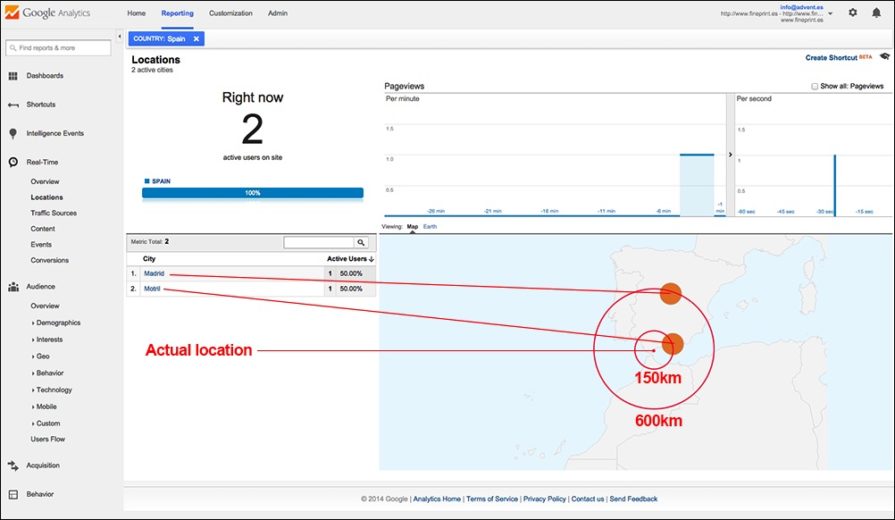Image resolution: width=895 pixels, height=520 pixels.
Task: Click the Acquisition arrows icon
Action: coord(13,465)
